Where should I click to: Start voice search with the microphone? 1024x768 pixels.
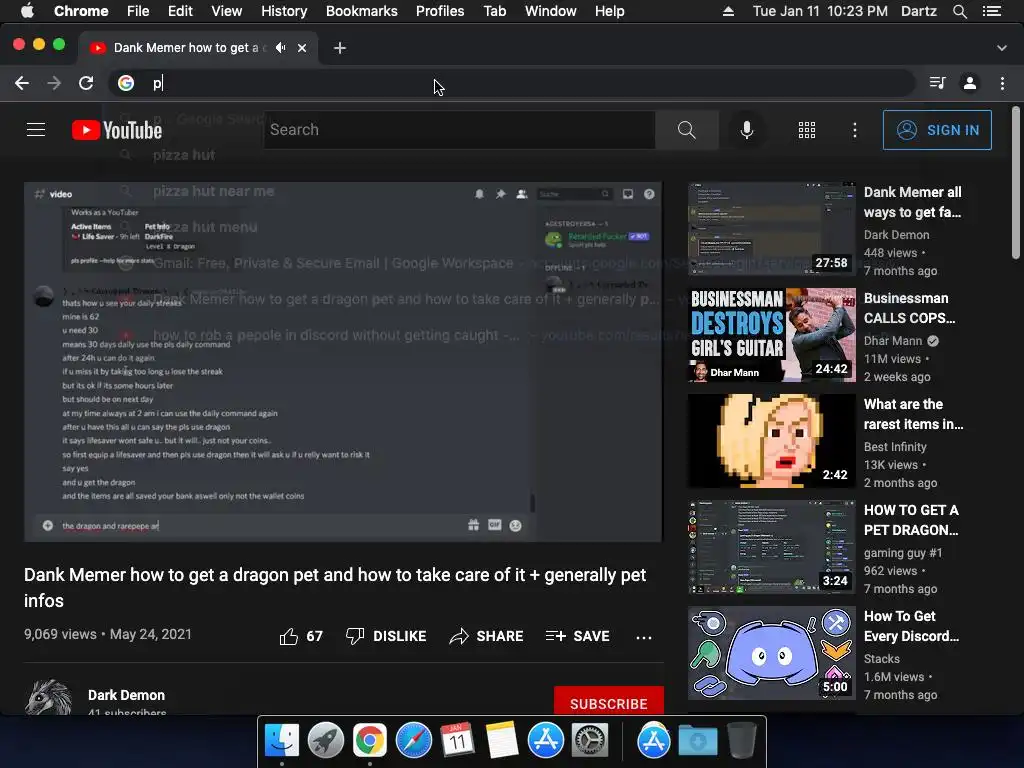tap(747, 130)
